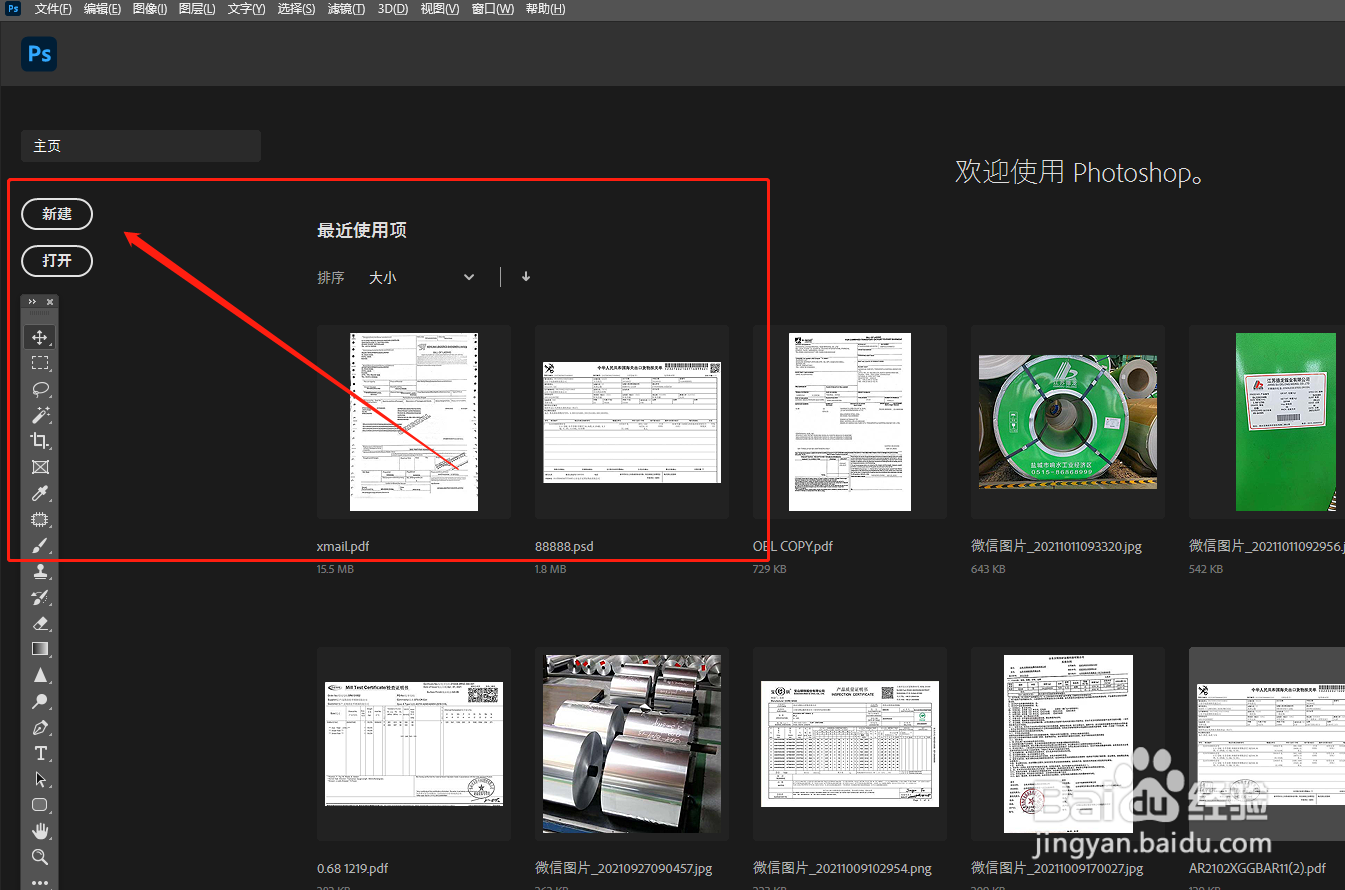Select the Eraser tool
The width and height of the screenshot is (1345, 890).
pyautogui.click(x=40, y=623)
